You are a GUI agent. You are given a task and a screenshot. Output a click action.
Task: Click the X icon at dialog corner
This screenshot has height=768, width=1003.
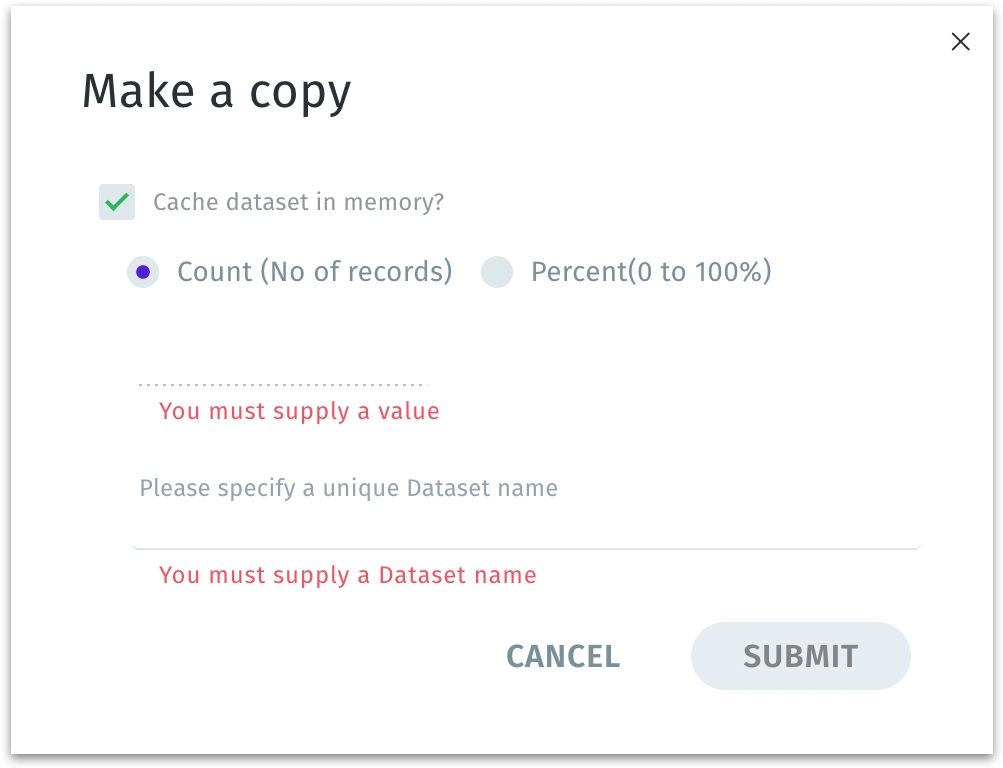click(960, 42)
